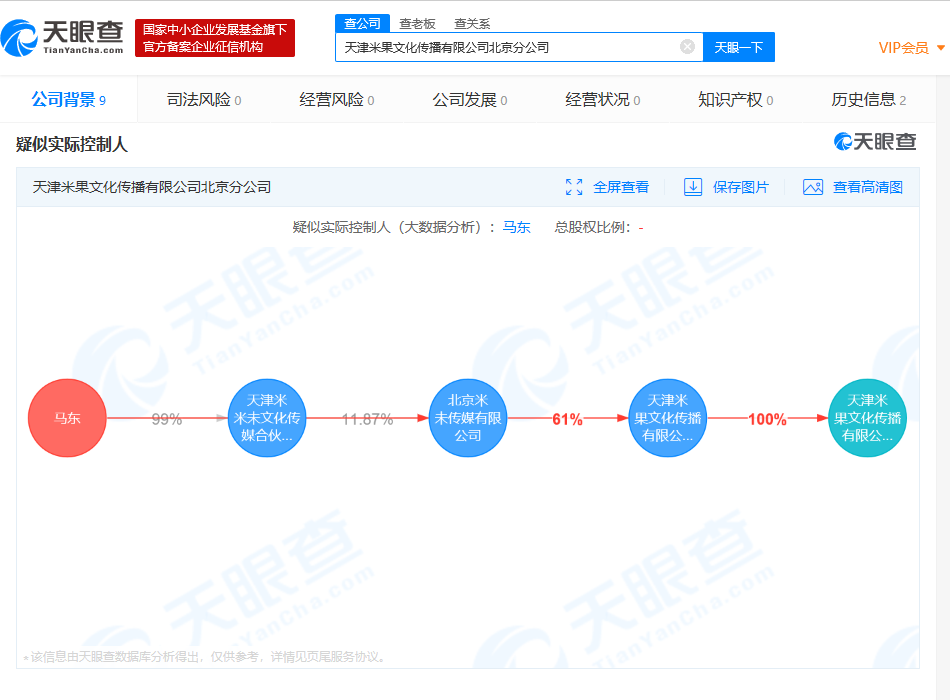
Task: Click the 保存图片 link
Action: point(740,187)
